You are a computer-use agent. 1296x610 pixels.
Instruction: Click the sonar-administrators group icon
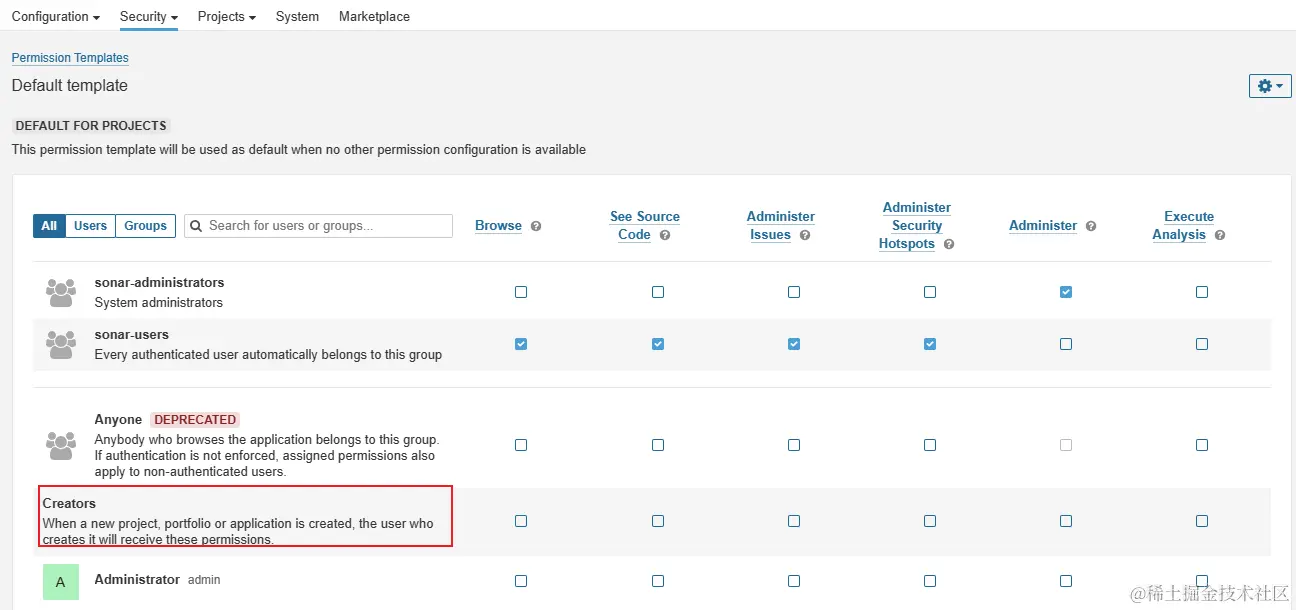tap(61, 292)
